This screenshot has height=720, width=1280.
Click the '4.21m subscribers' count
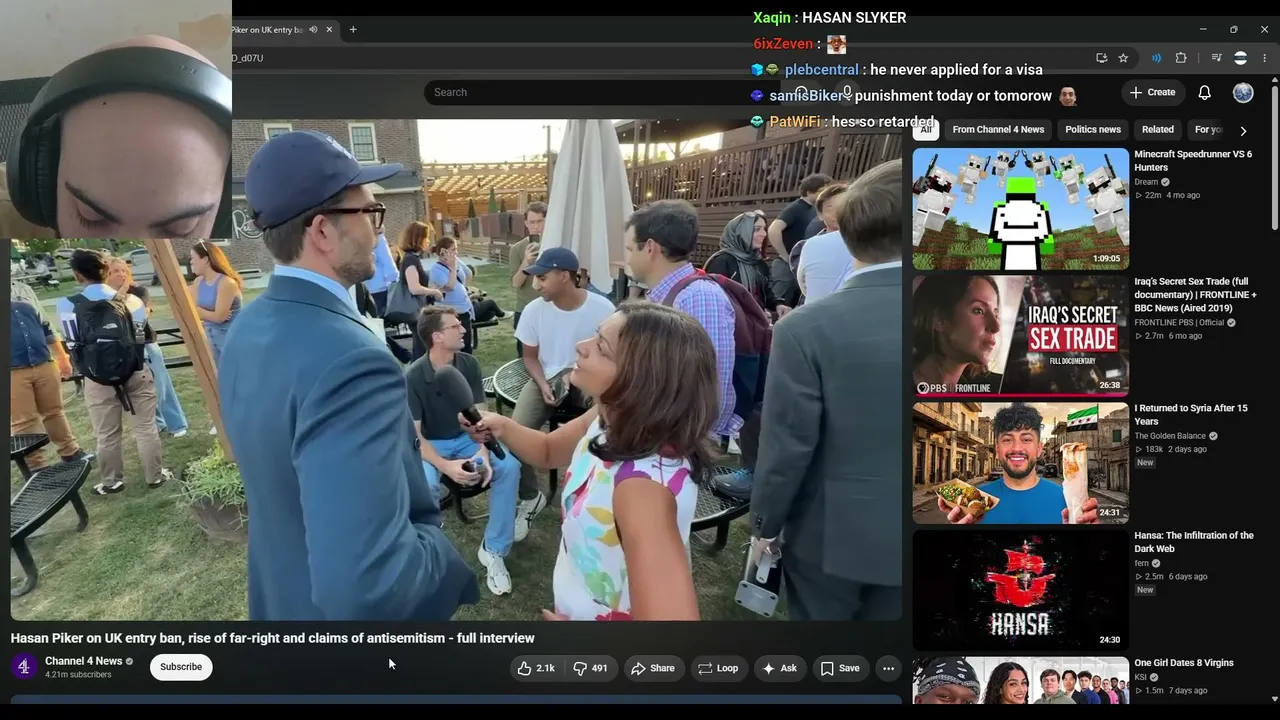point(78,675)
